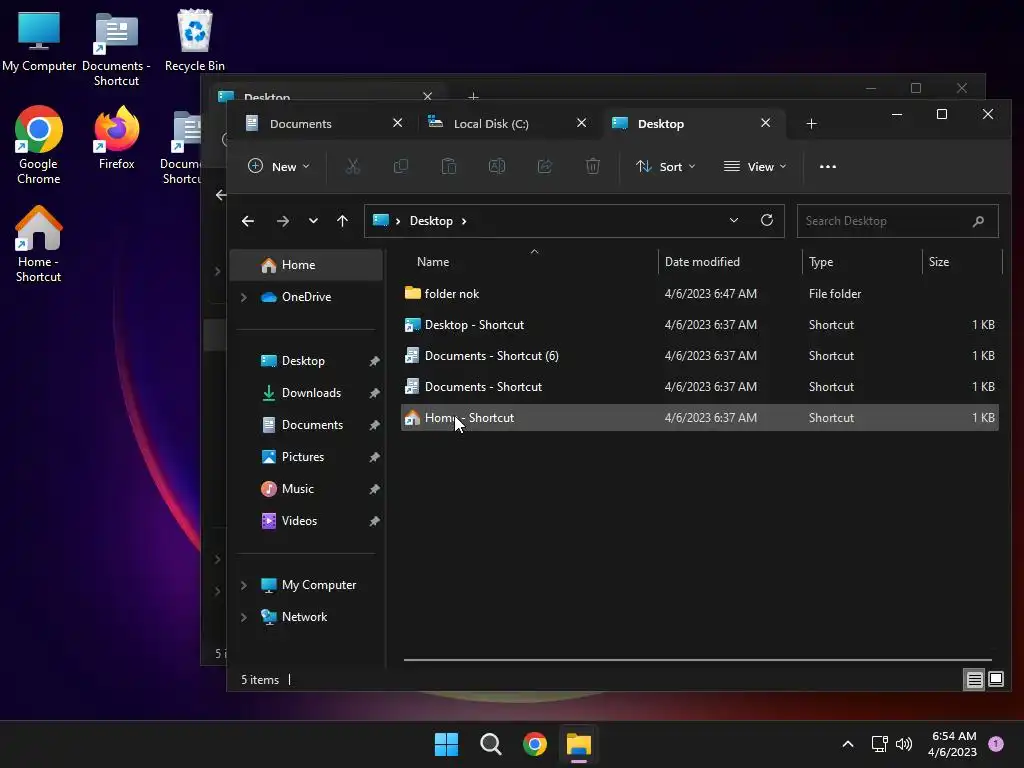
Task: Switch to the Local Disk (C:) tab
Action: pos(498,123)
